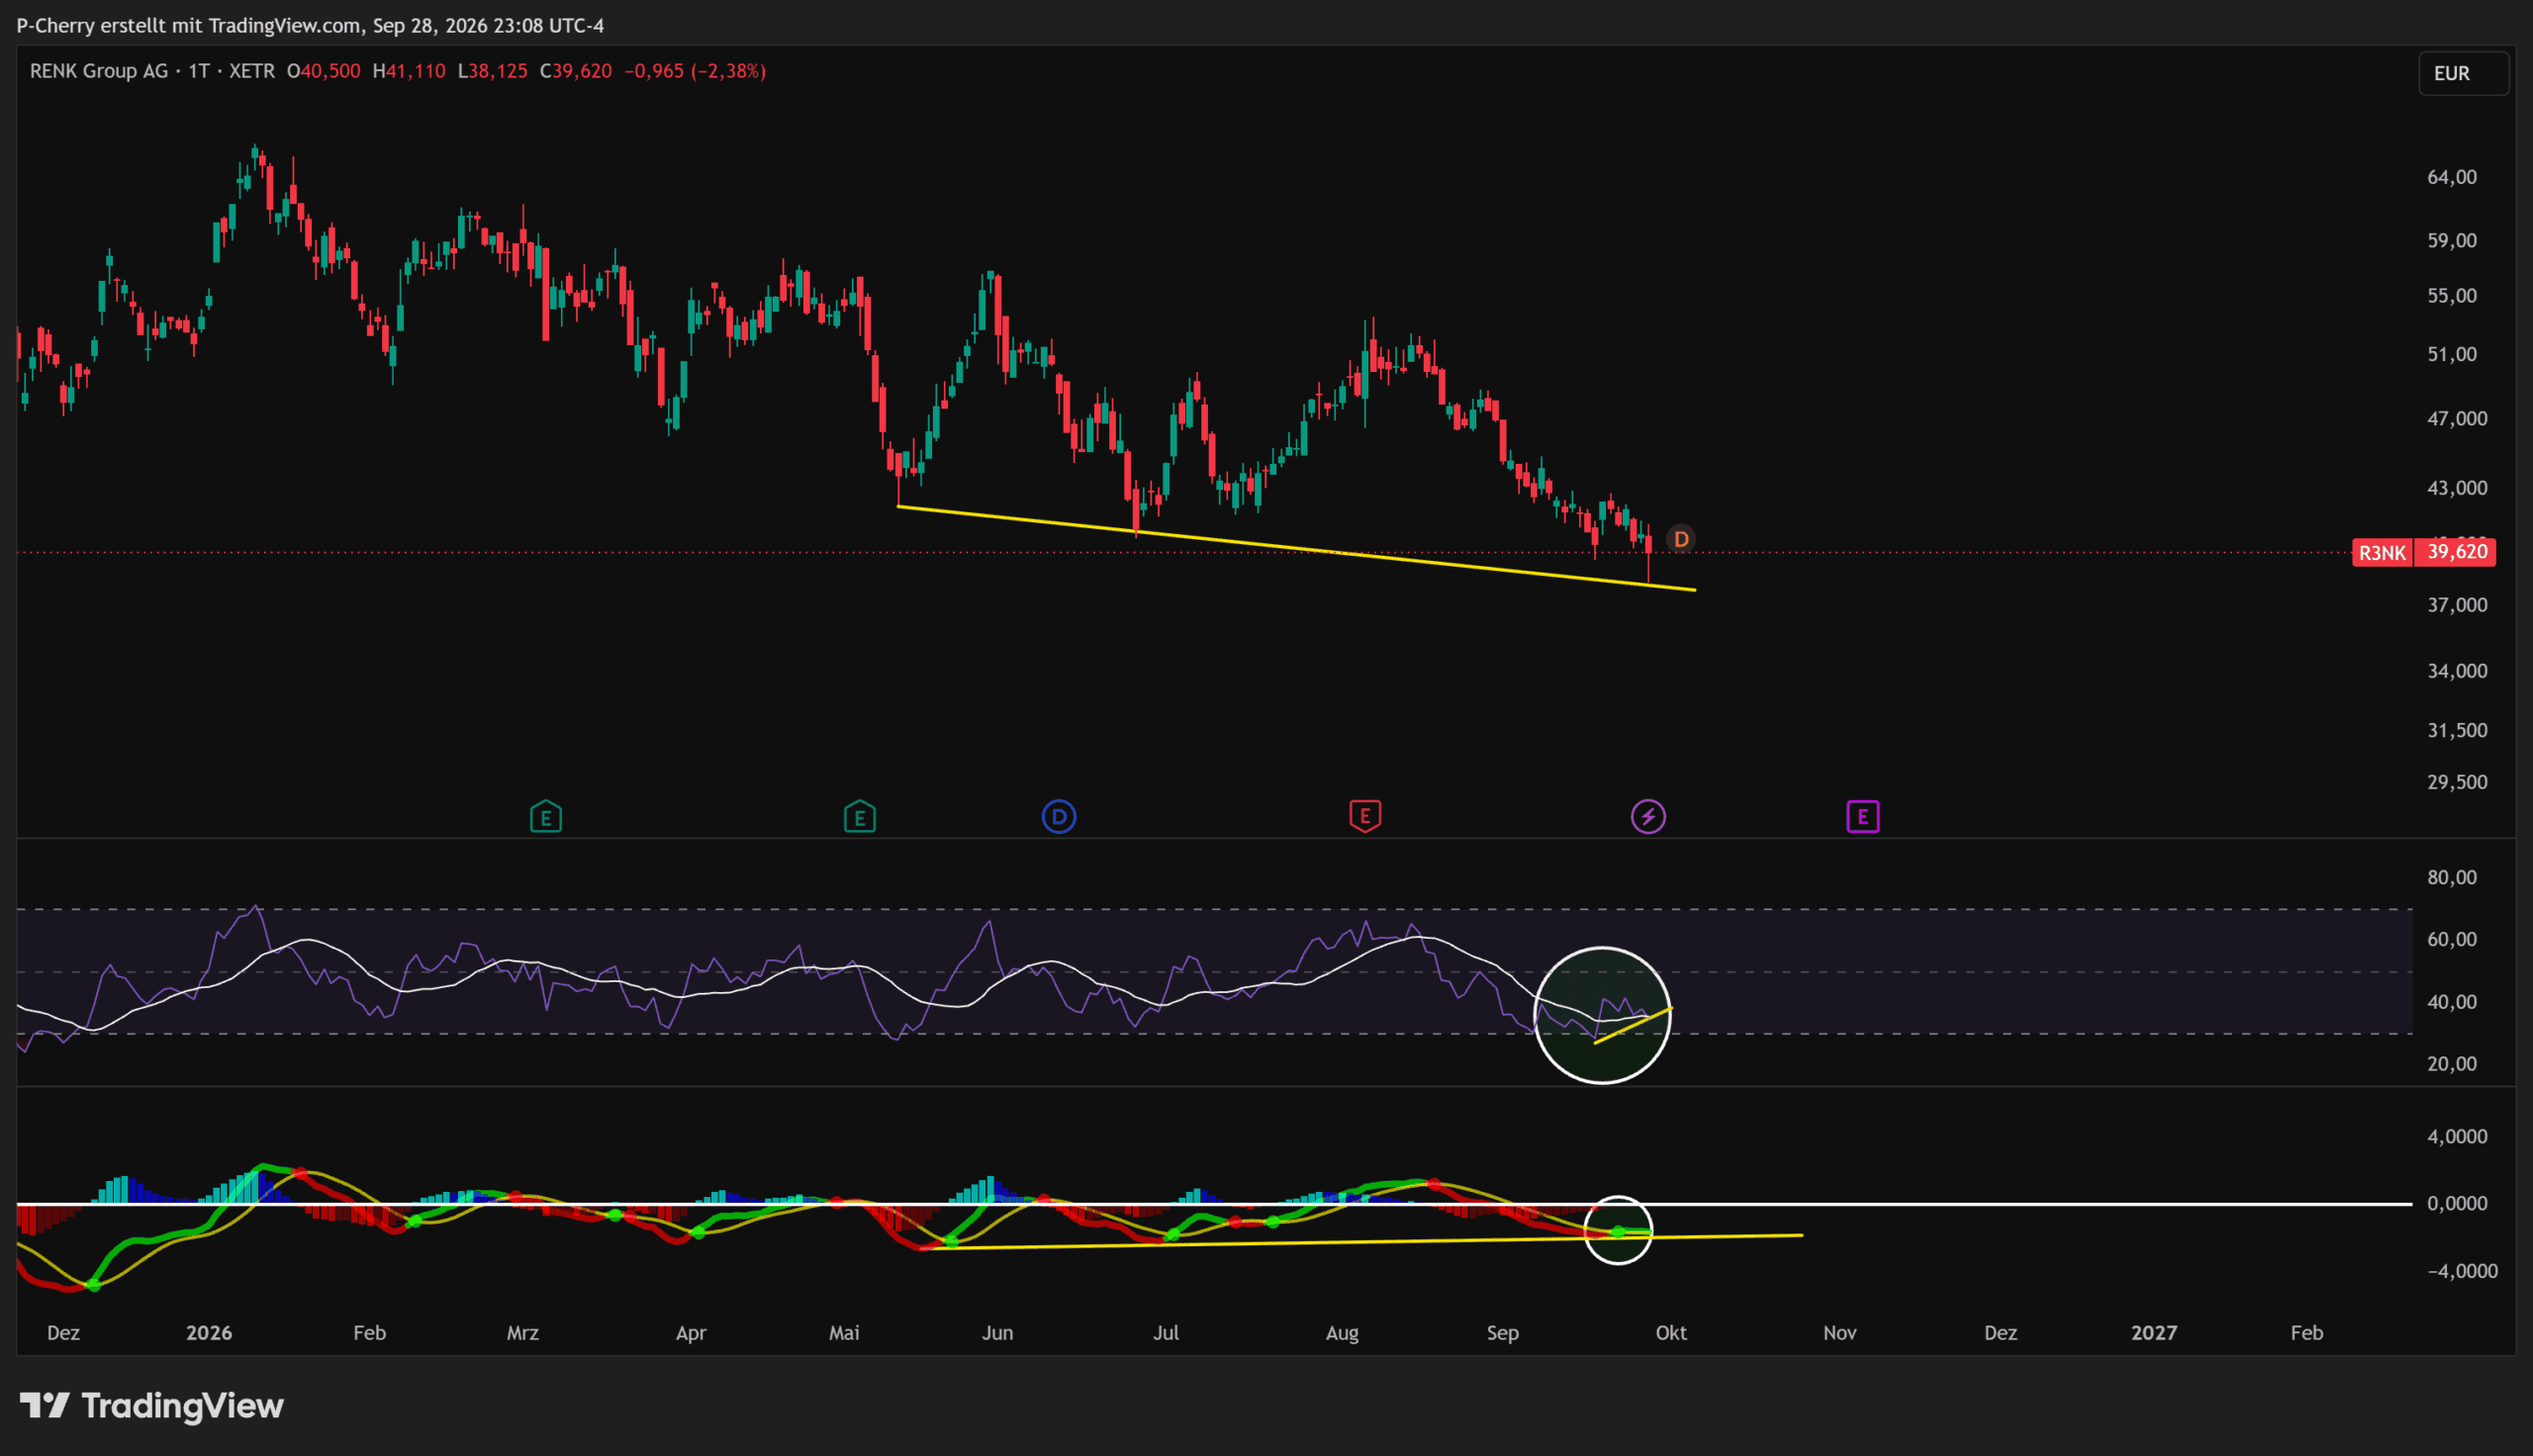This screenshot has height=1456, width=2533.
Task: Open the purple lightning news marker
Action: pyautogui.click(x=1648, y=817)
